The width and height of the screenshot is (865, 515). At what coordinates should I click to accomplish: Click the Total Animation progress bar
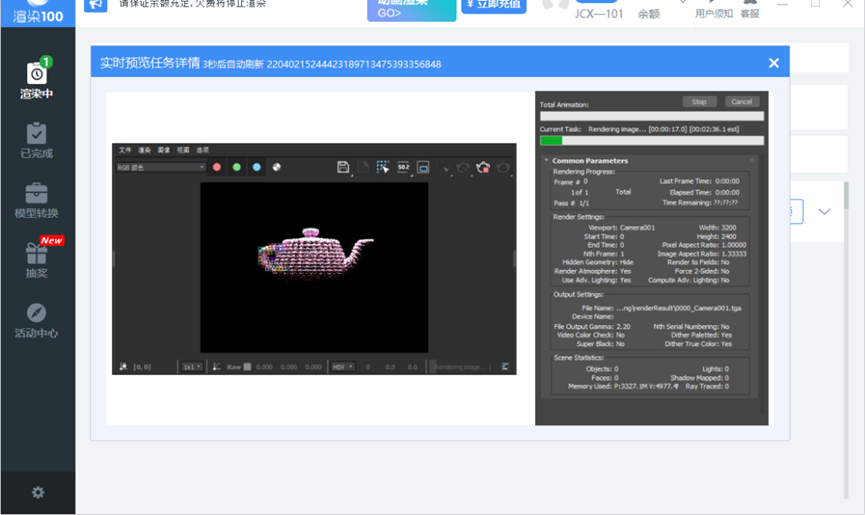coord(652,116)
